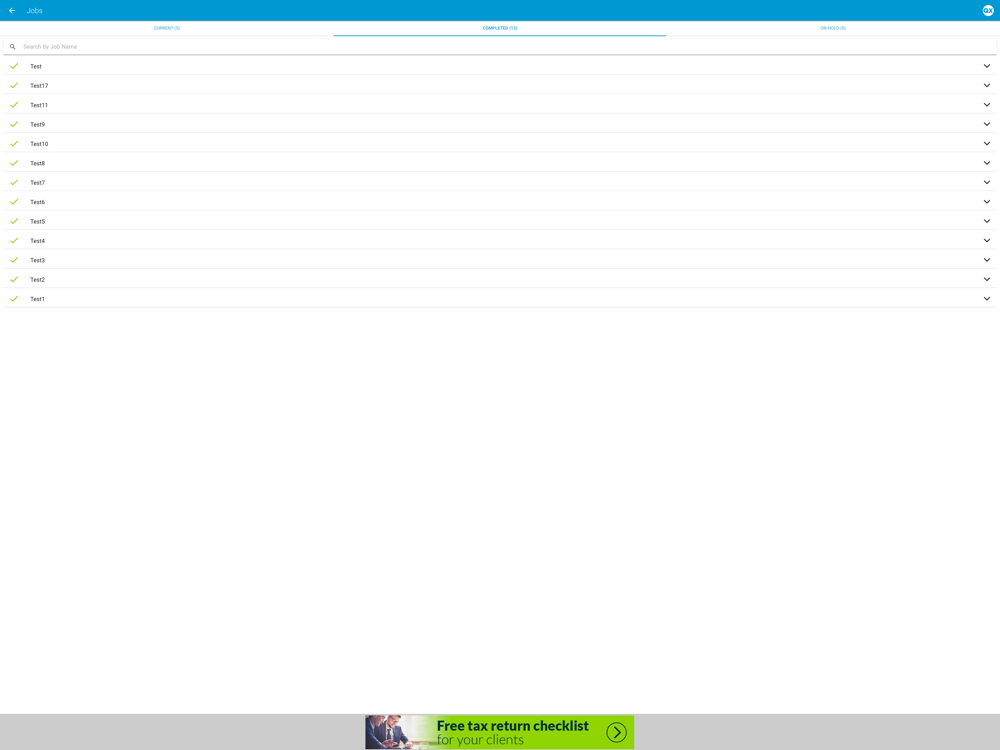
Task: Select the Completed tab
Action: [x=500, y=28]
